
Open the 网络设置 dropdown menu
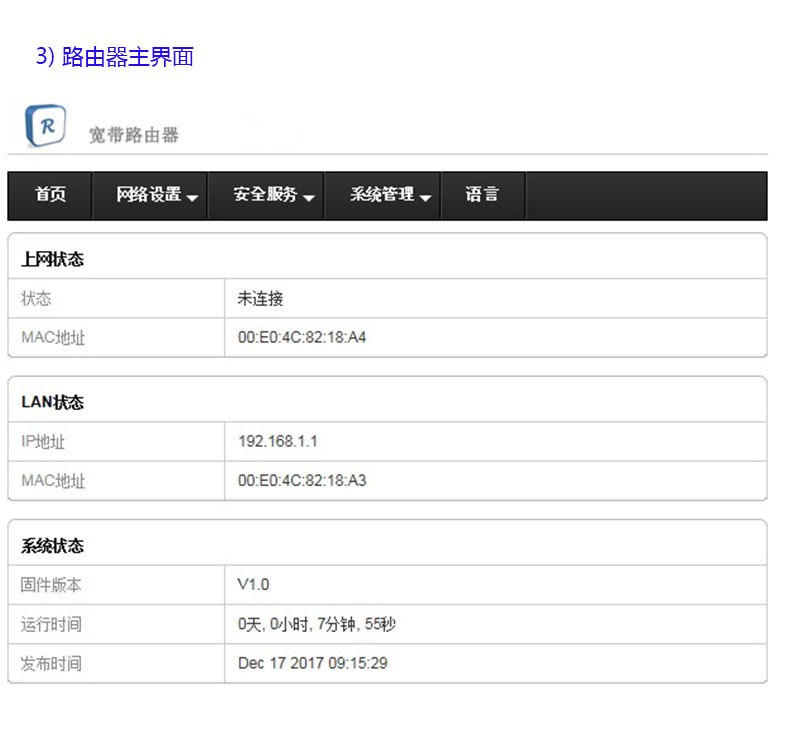click(157, 195)
